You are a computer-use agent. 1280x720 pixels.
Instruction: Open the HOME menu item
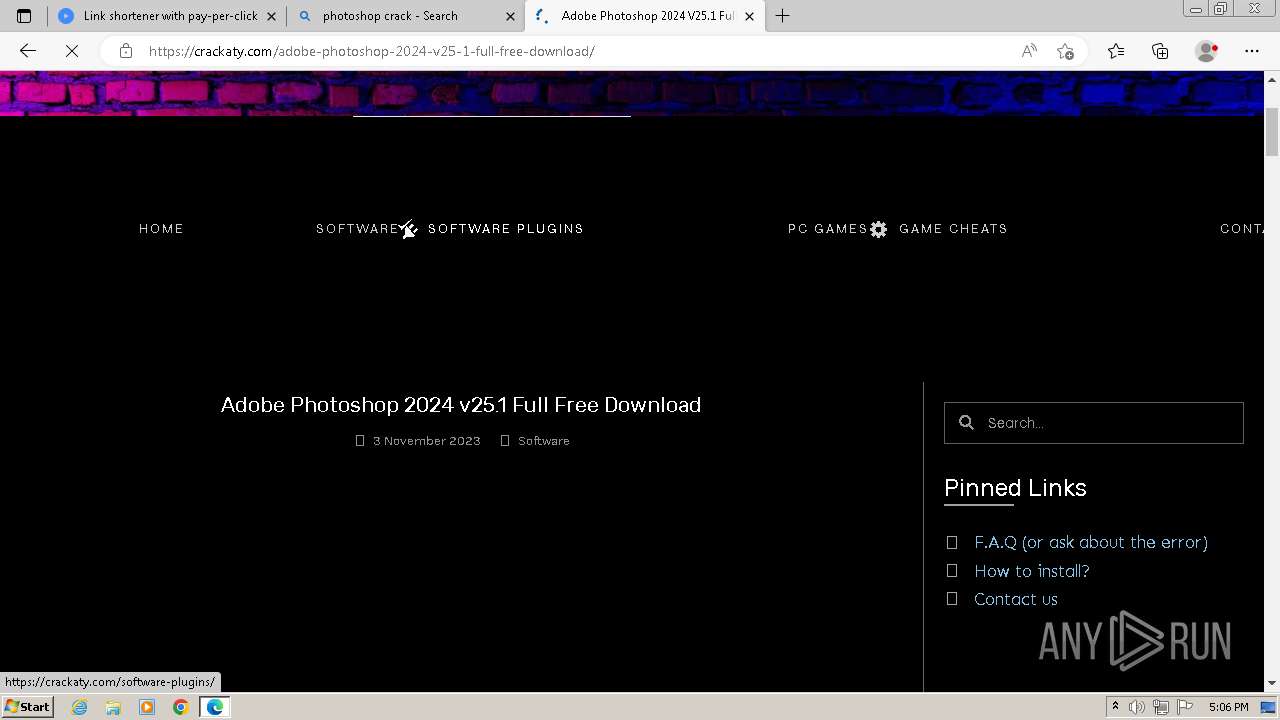tap(161, 229)
